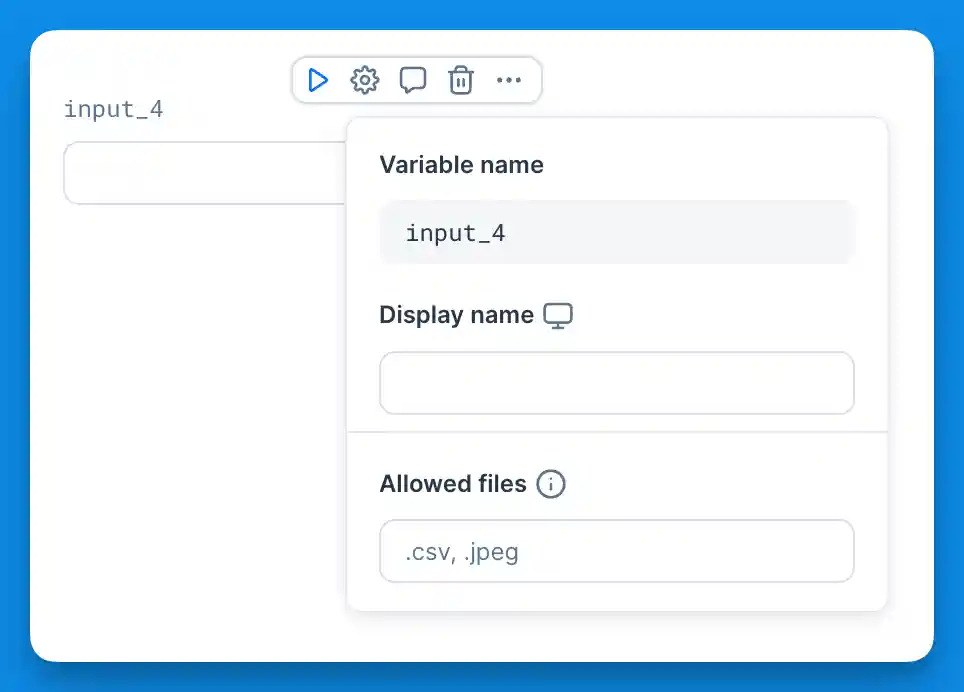964x692 pixels.
Task: Open the settings gear in the toolbar
Action: [365, 80]
